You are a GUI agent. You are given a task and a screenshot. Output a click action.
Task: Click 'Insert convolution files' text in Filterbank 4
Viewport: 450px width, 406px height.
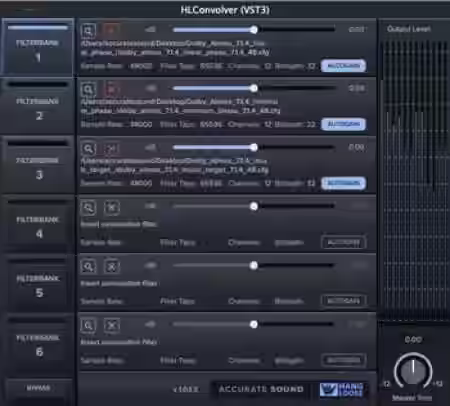119,224
